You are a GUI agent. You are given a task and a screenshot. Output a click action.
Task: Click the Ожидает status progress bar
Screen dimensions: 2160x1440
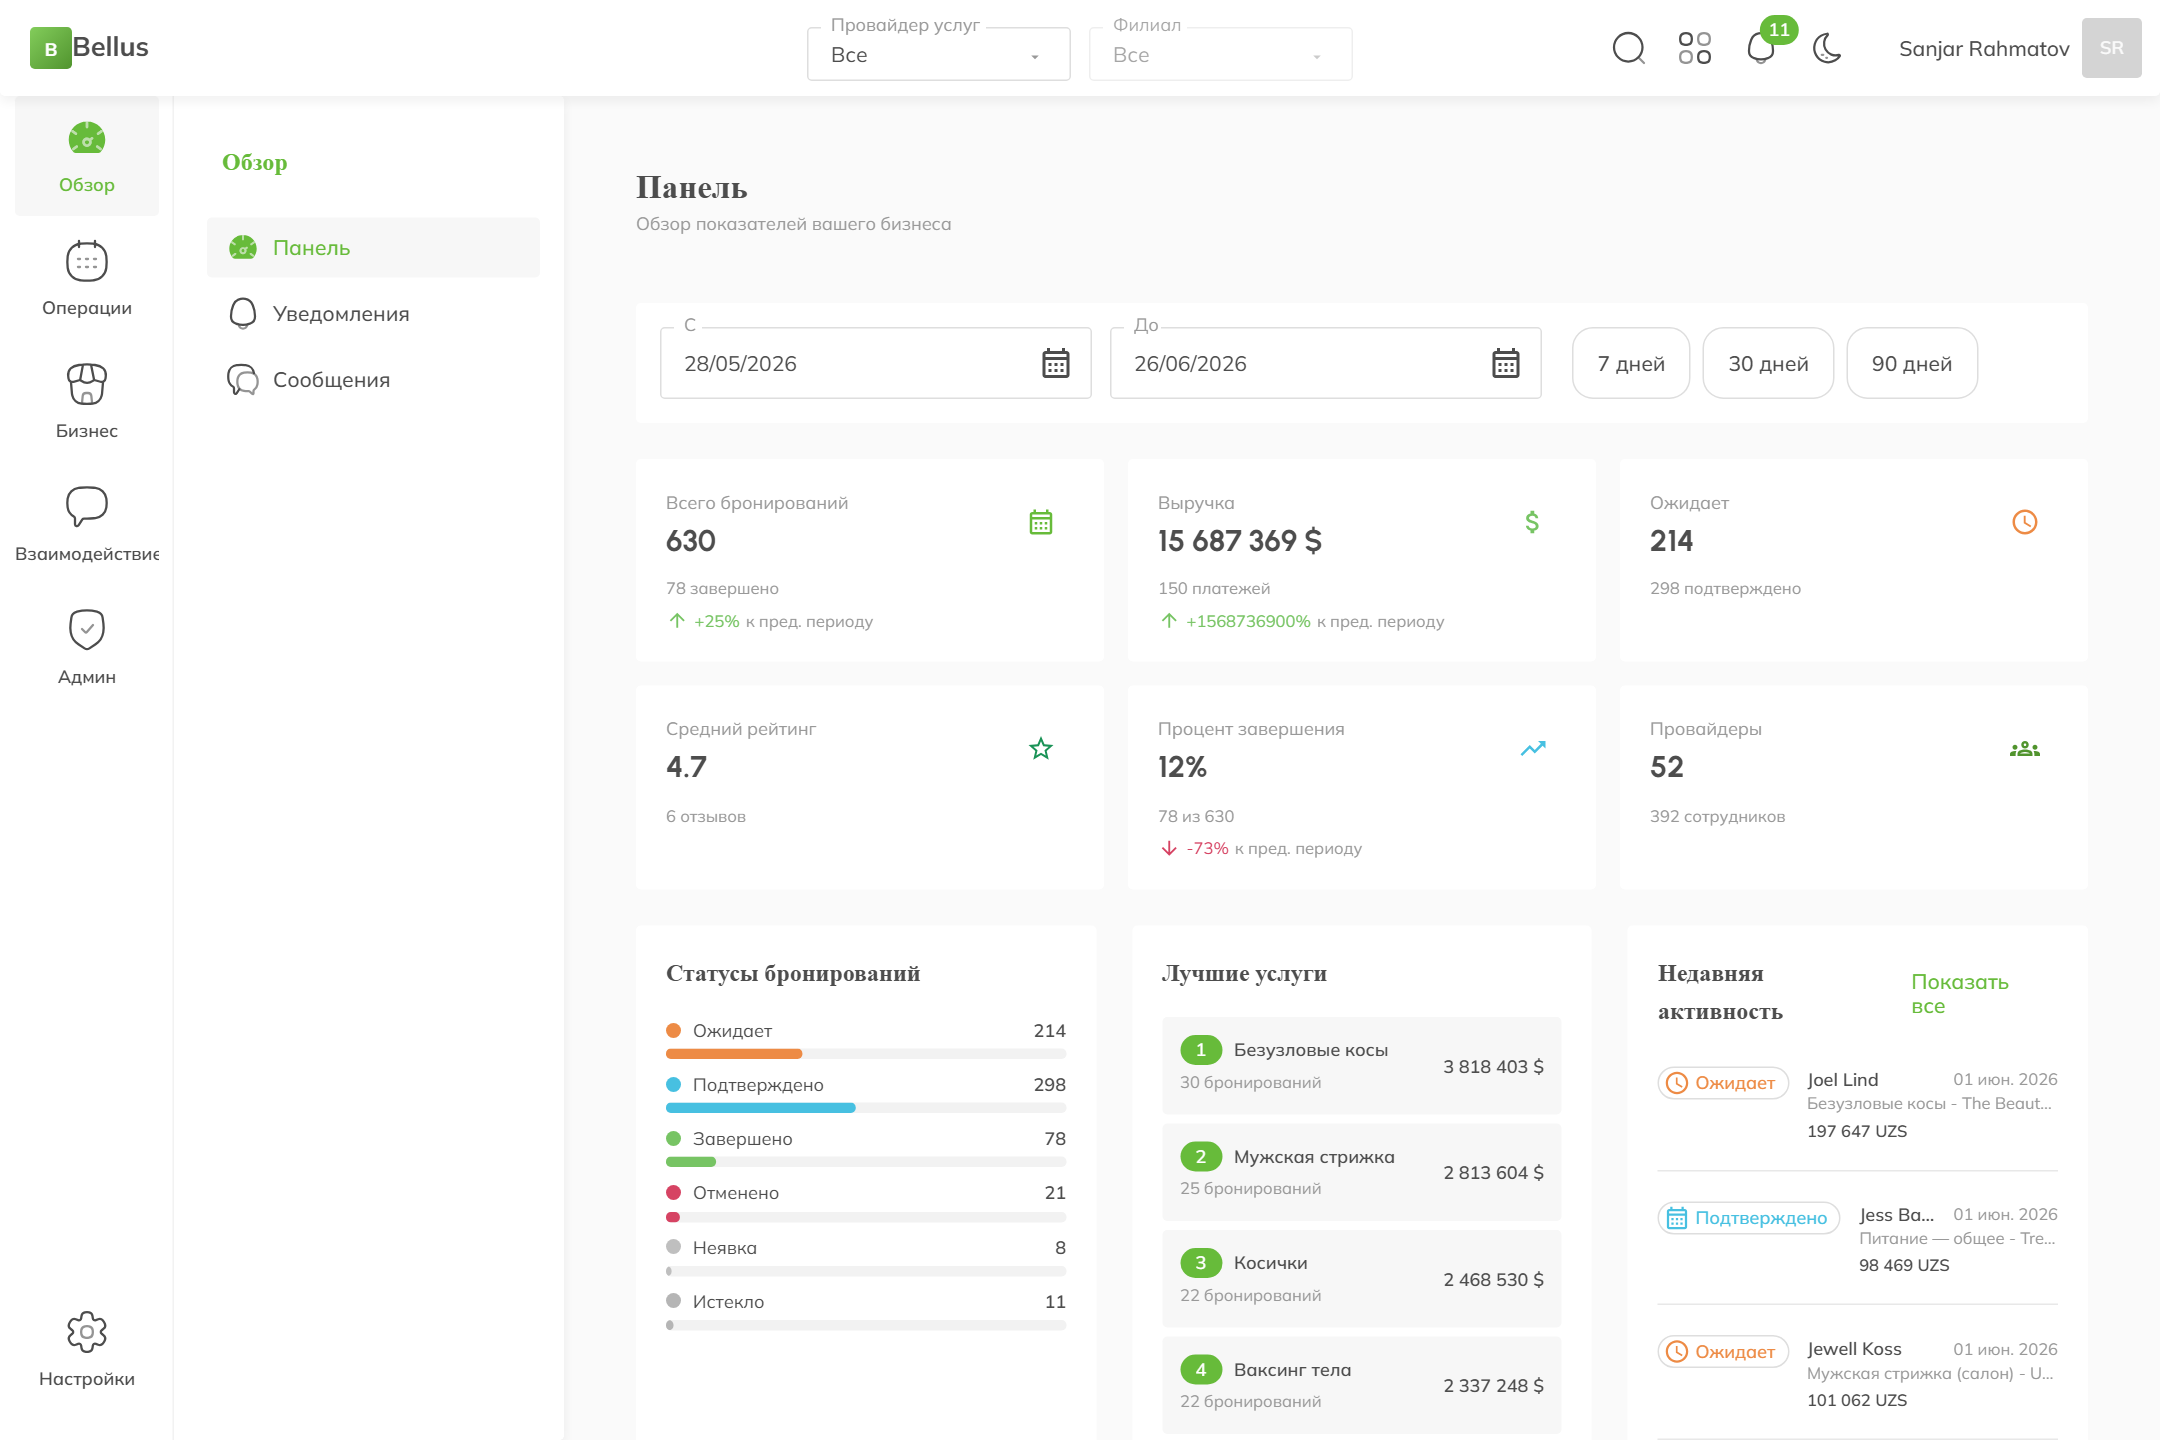pos(866,1053)
